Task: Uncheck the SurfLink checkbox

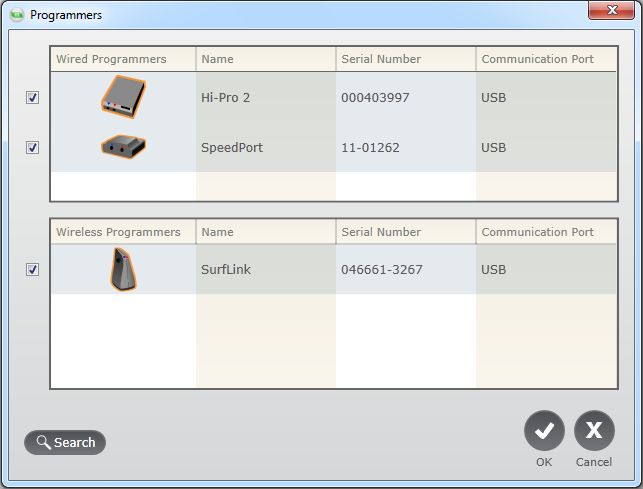Action: click(32, 270)
